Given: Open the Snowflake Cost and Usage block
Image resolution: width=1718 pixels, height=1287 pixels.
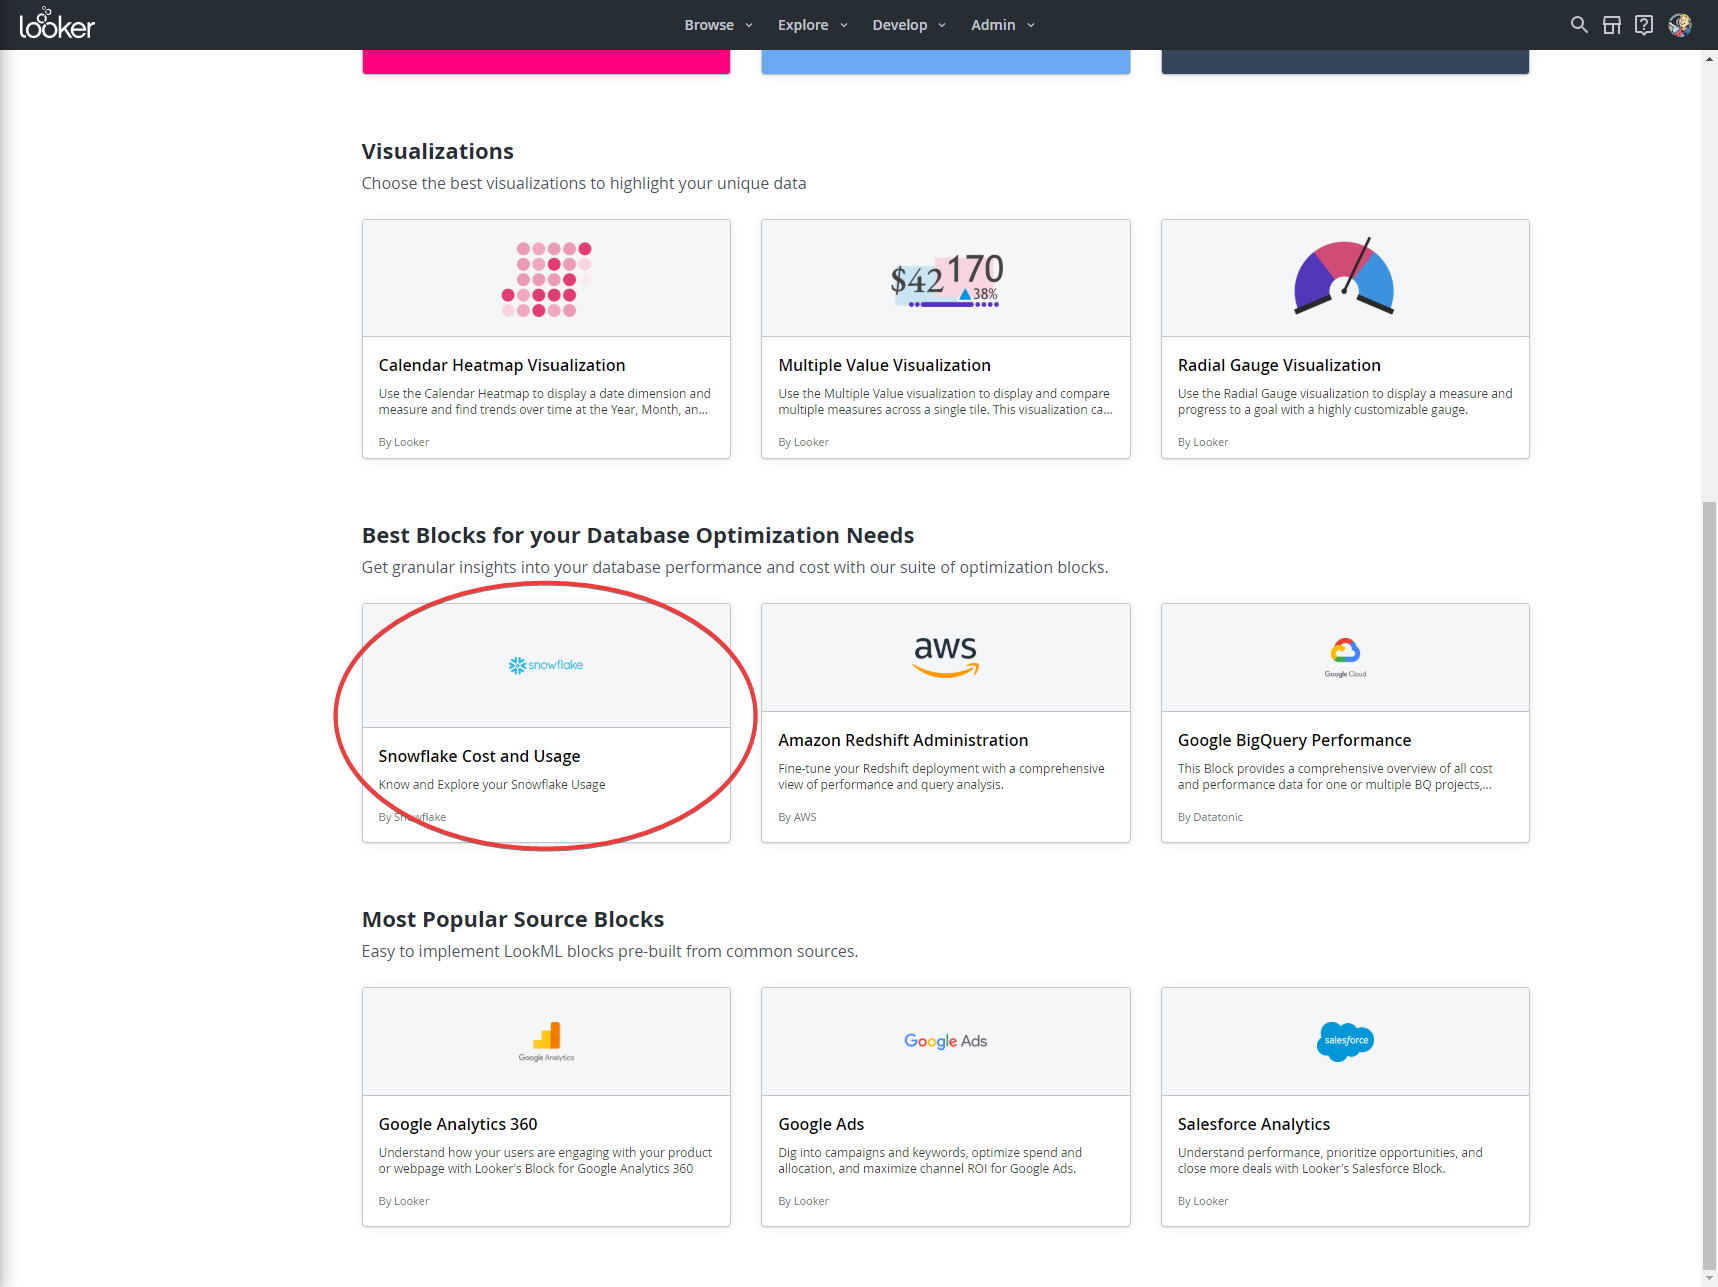Looking at the screenshot, I should tap(479, 756).
